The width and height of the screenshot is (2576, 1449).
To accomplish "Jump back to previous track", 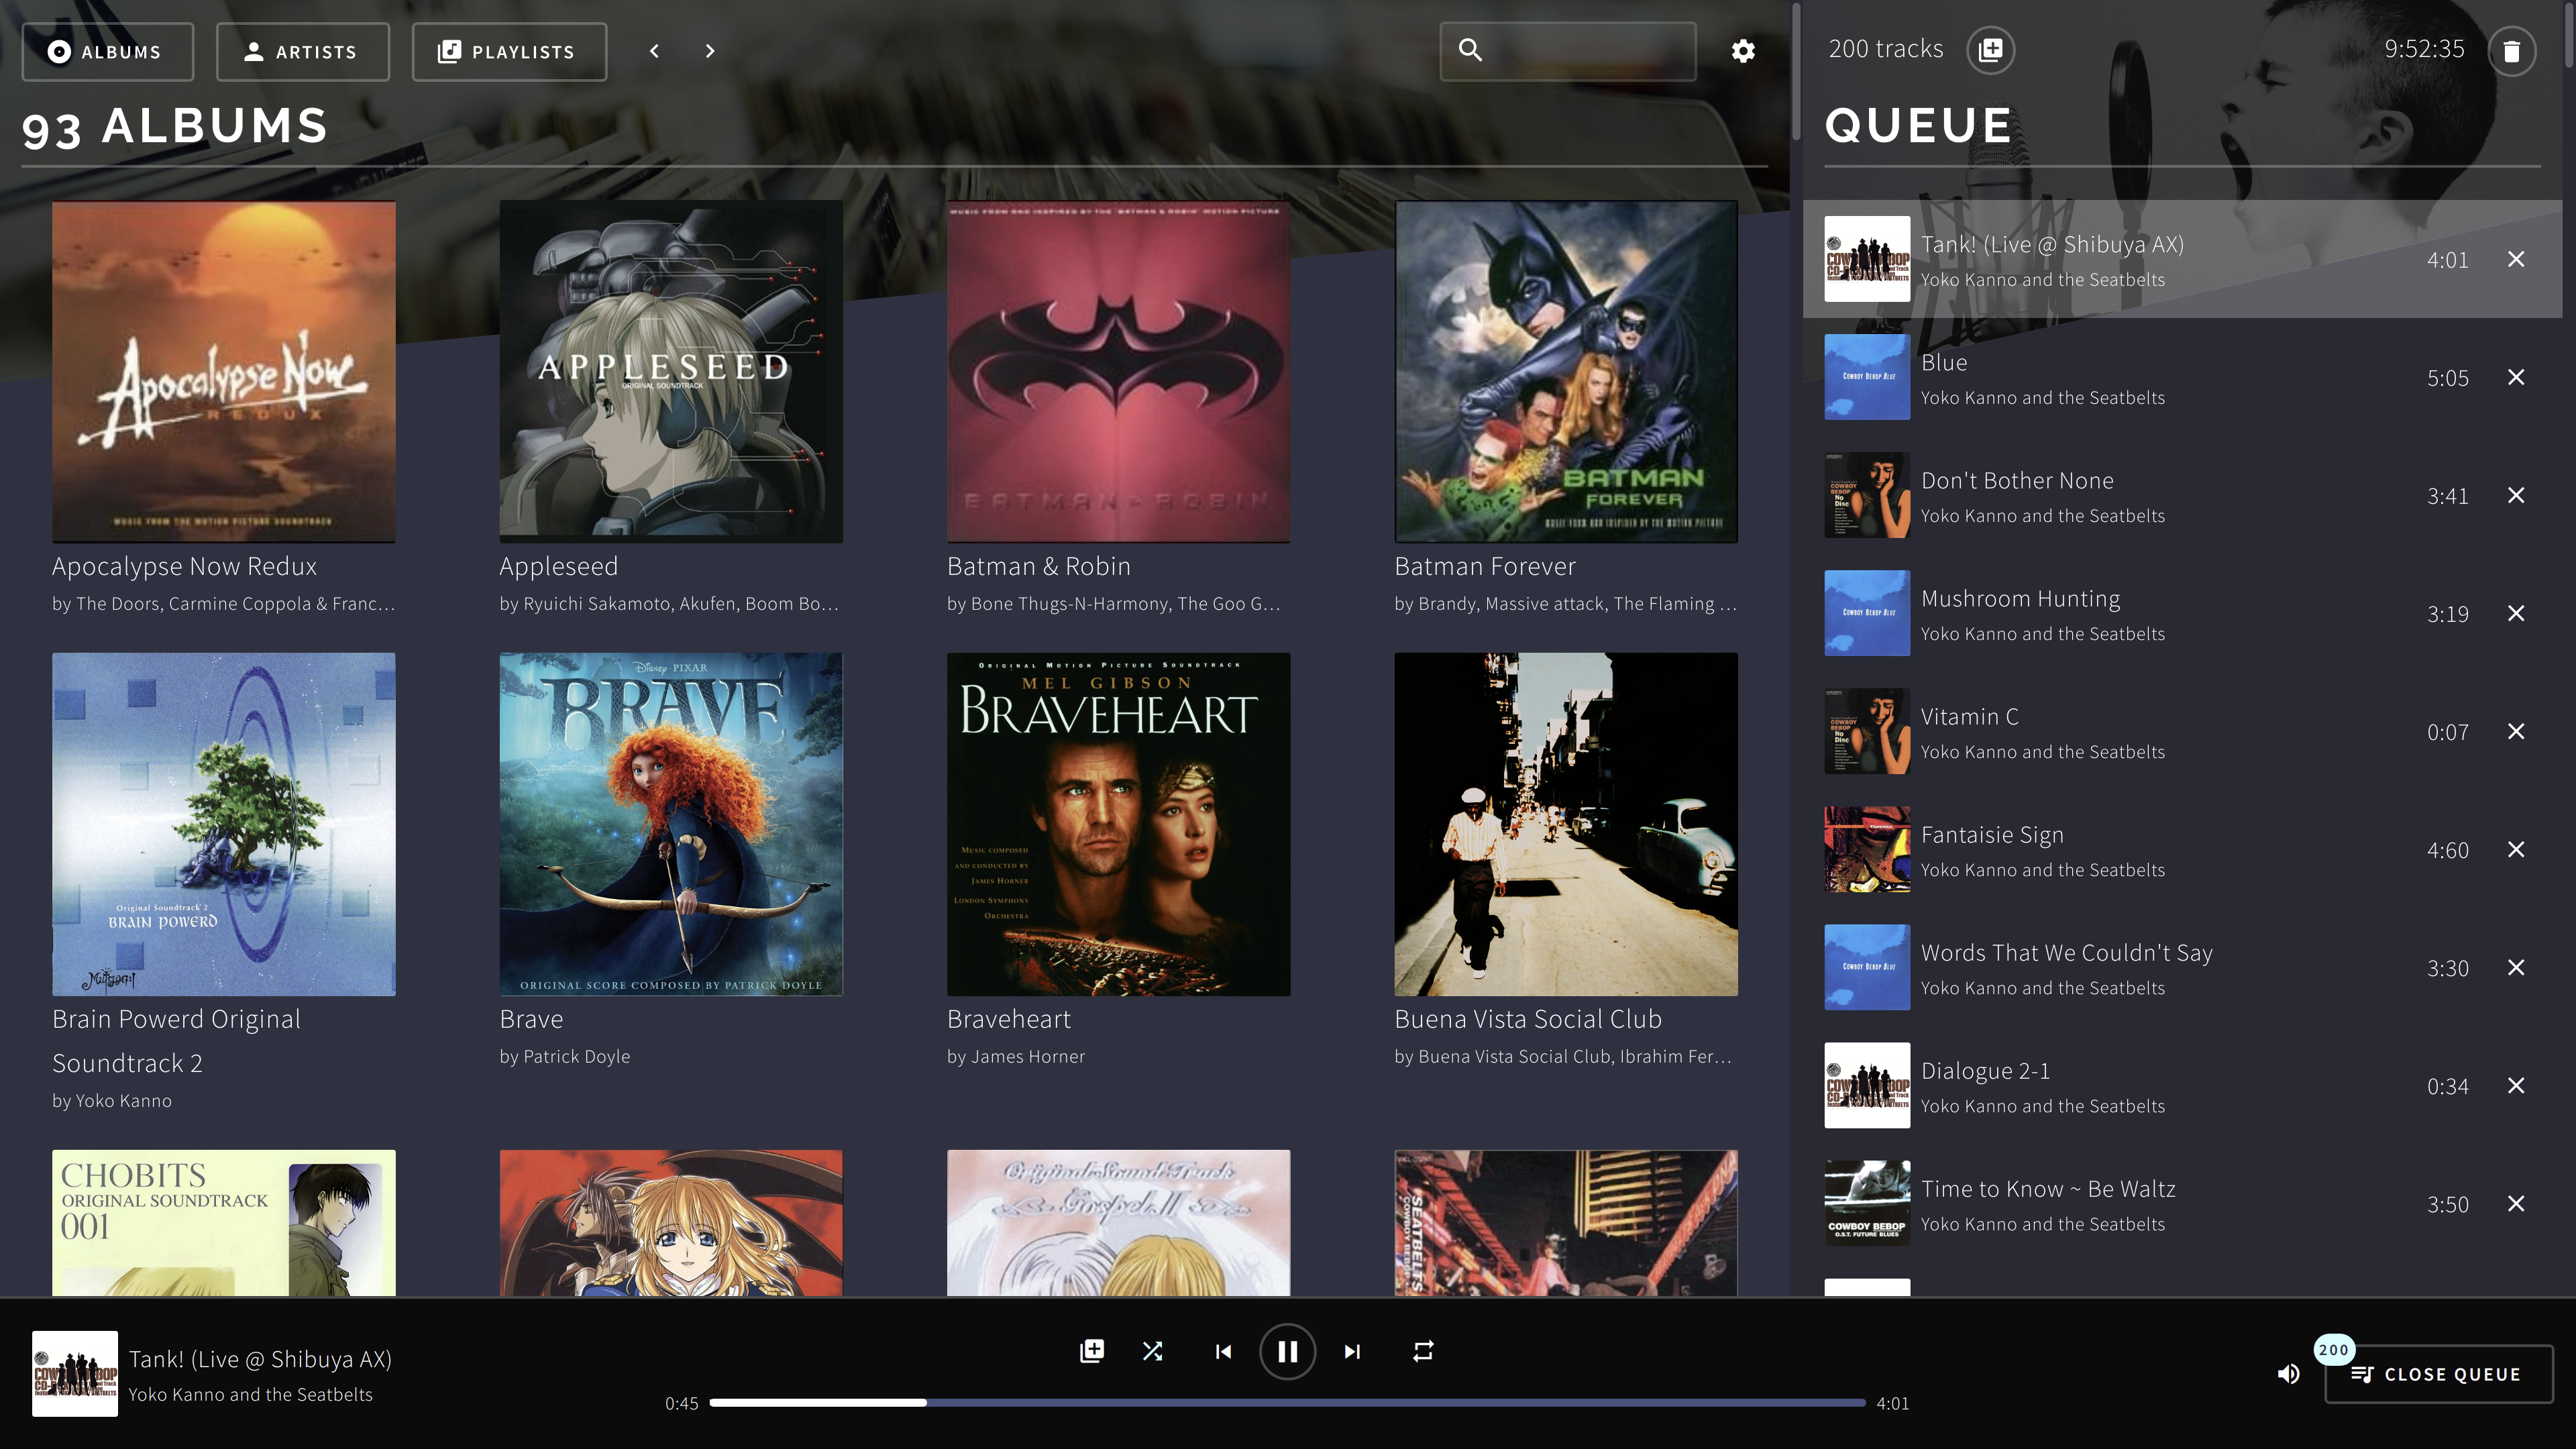I will (x=1222, y=1351).
